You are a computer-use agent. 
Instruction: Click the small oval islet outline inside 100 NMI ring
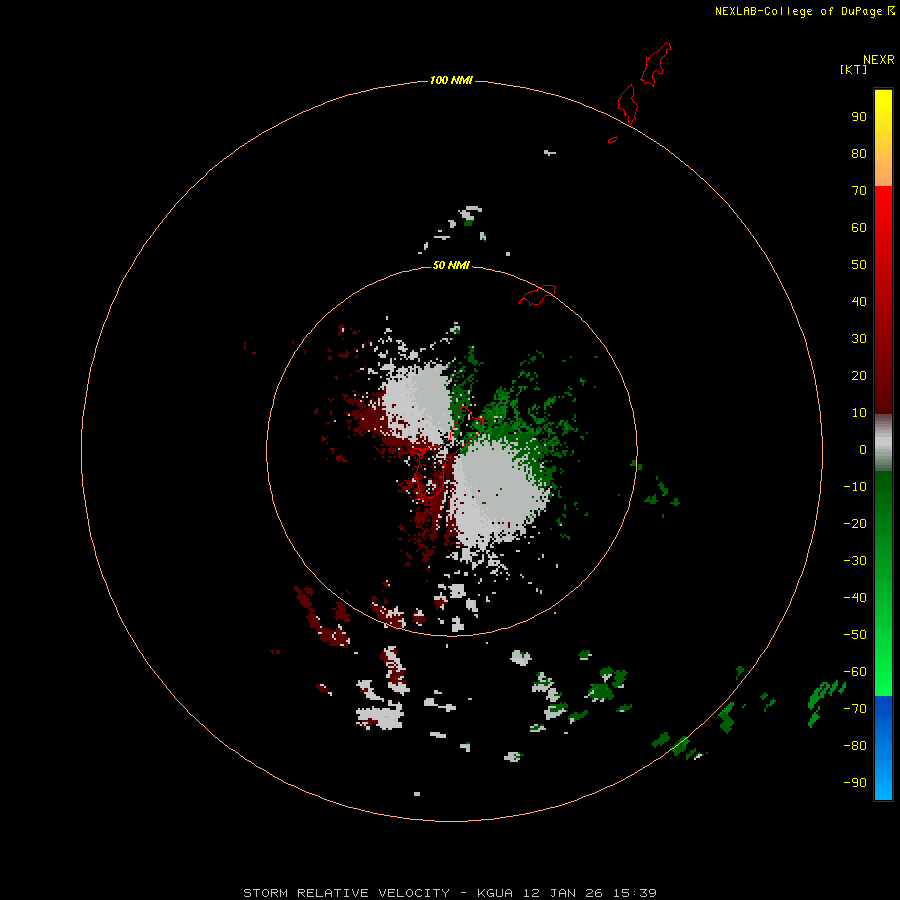pos(613,139)
